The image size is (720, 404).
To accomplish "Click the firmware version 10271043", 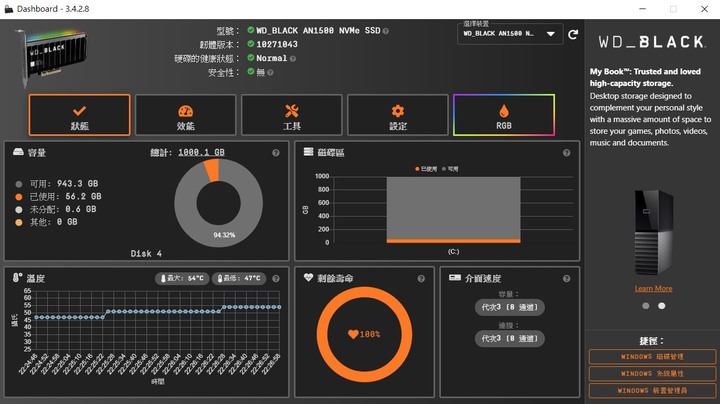I will coord(277,45).
